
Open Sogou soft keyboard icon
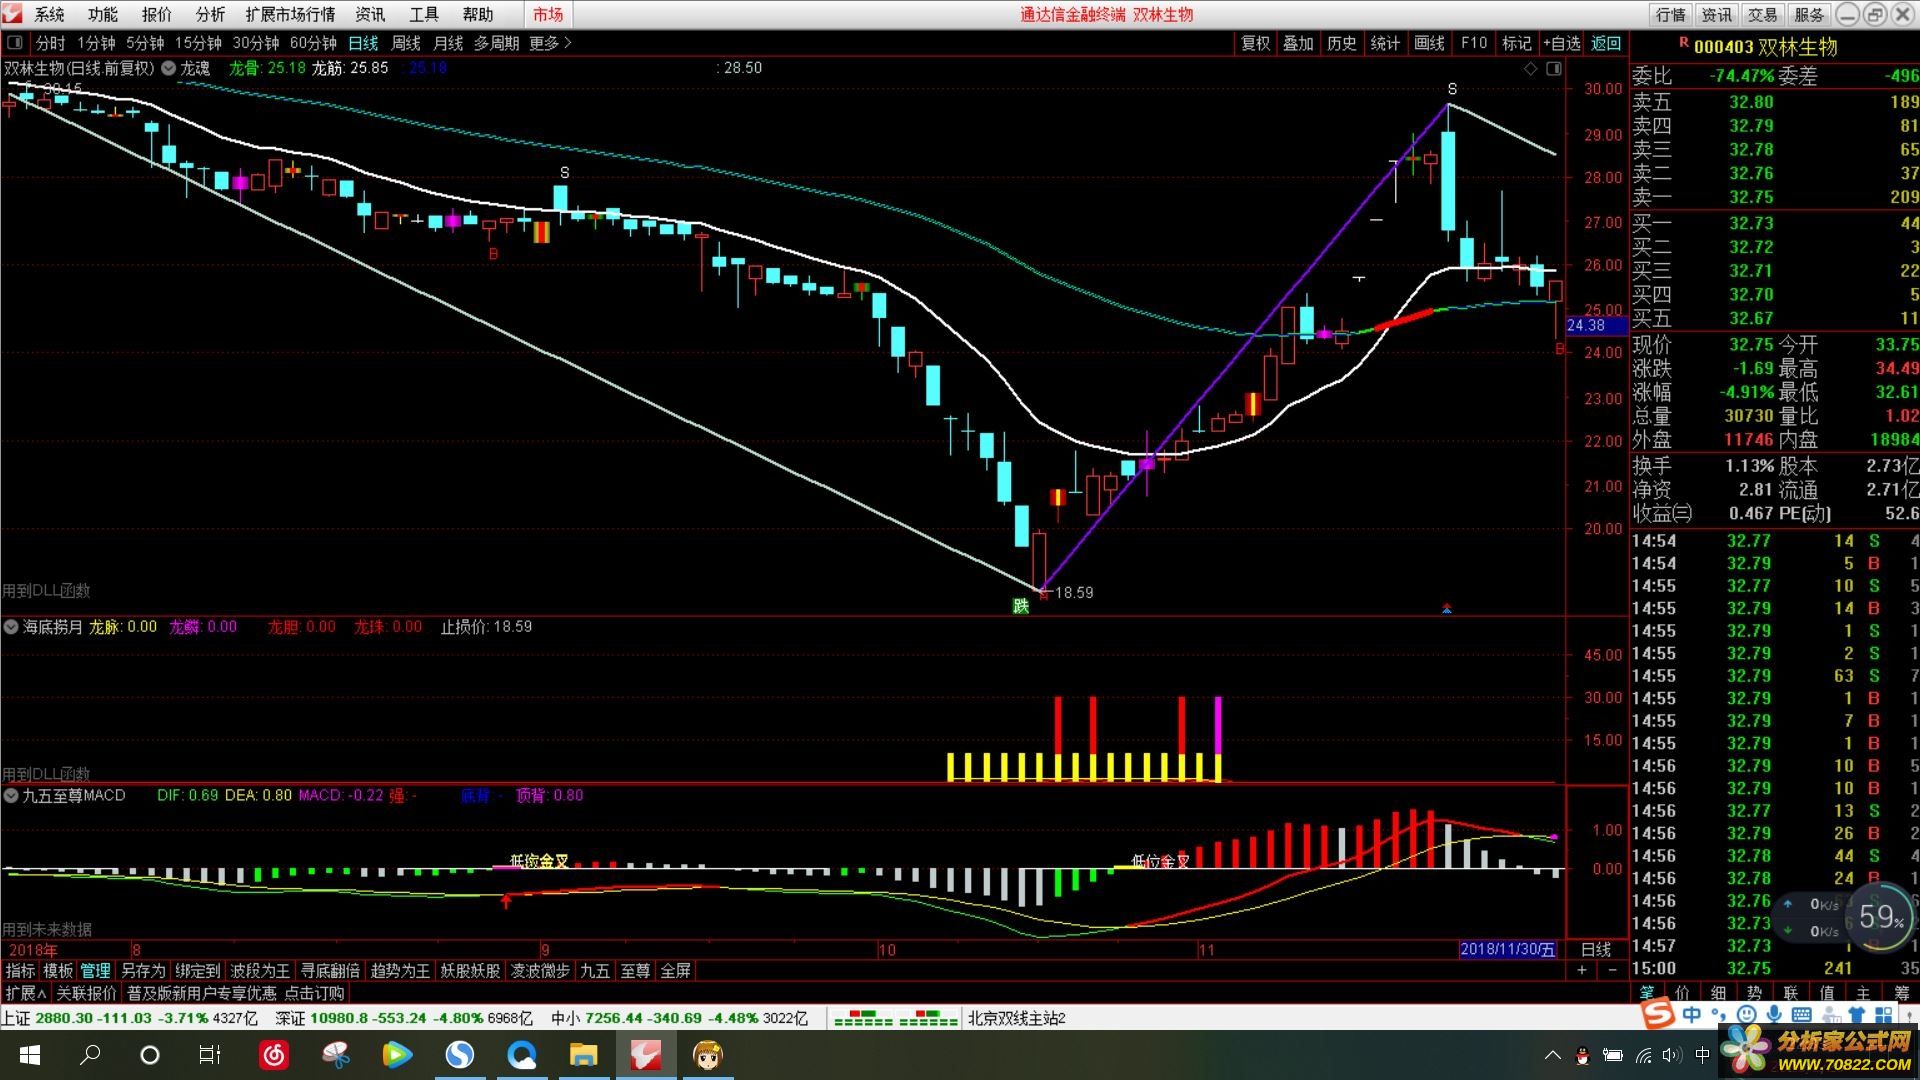coord(1801,1015)
